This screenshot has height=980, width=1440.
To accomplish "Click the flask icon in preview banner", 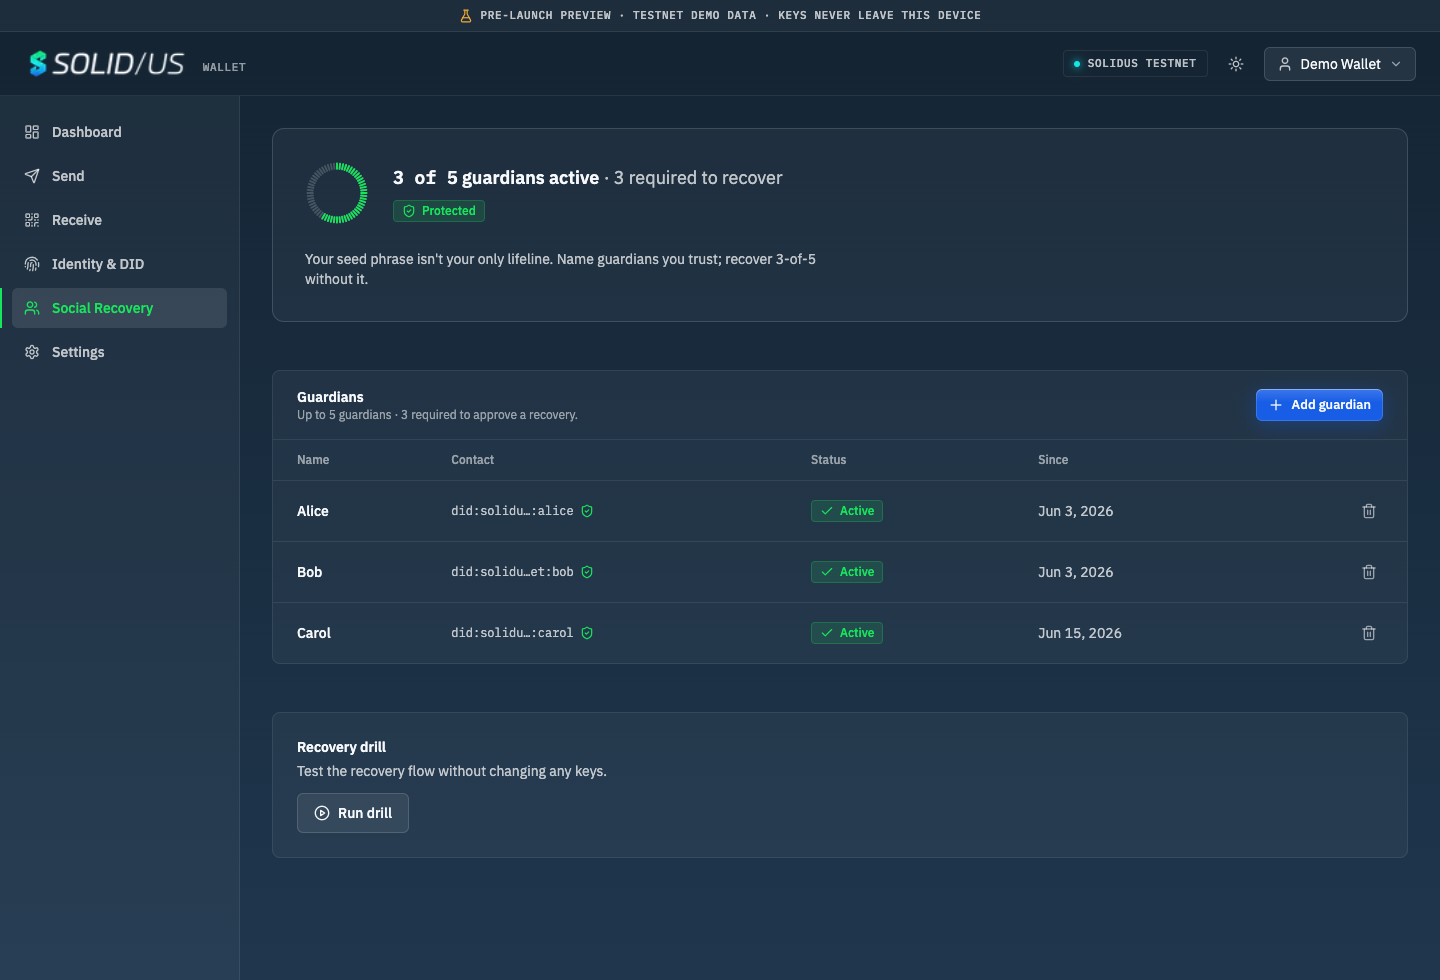I will 466,16.
